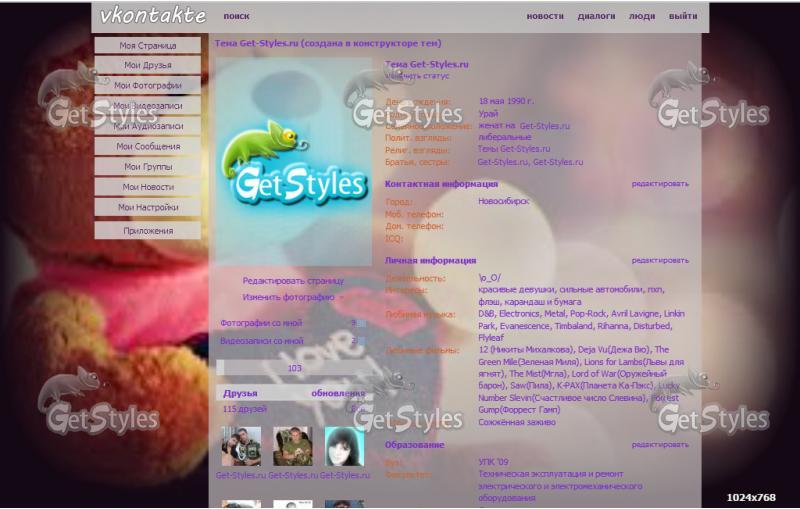This screenshot has width=800, height=509.
Task: Select Моя Страница in left menu
Action: point(148,46)
